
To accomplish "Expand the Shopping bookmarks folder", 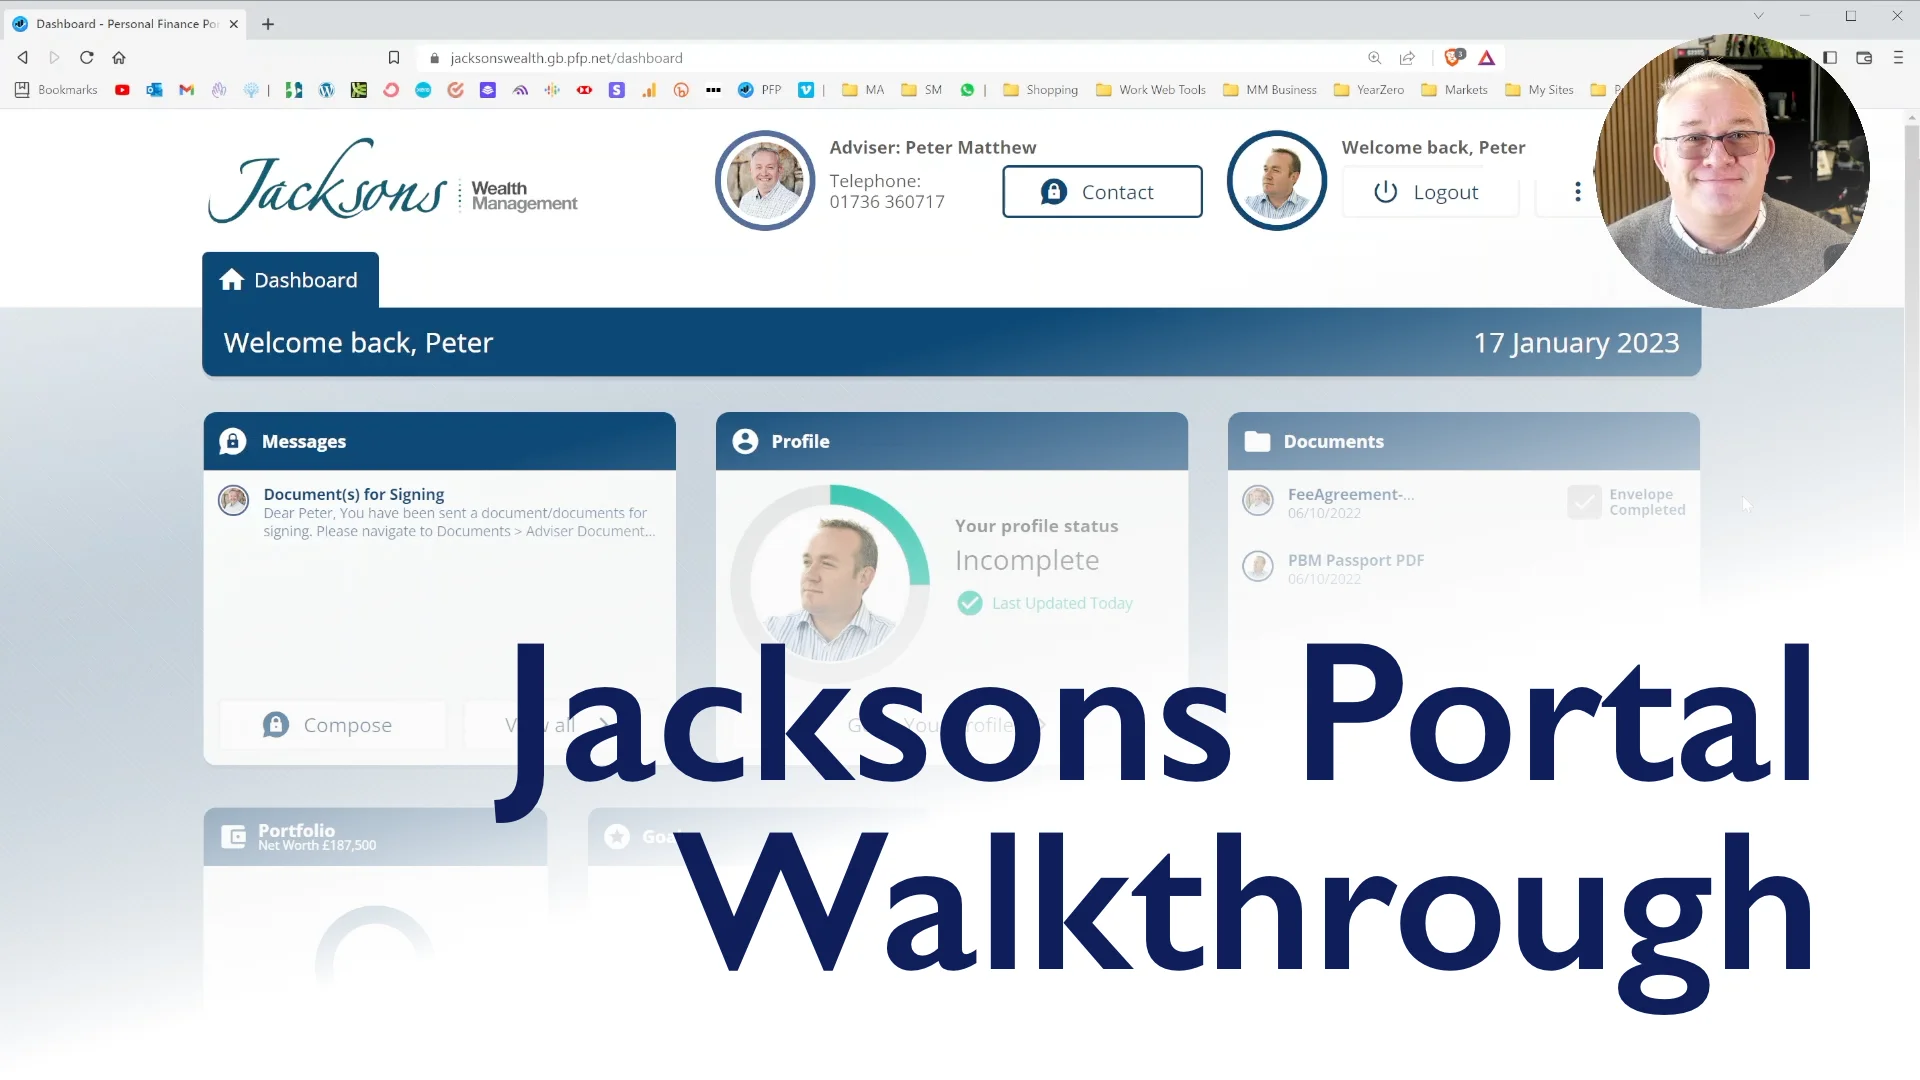I will coord(1041,90).
